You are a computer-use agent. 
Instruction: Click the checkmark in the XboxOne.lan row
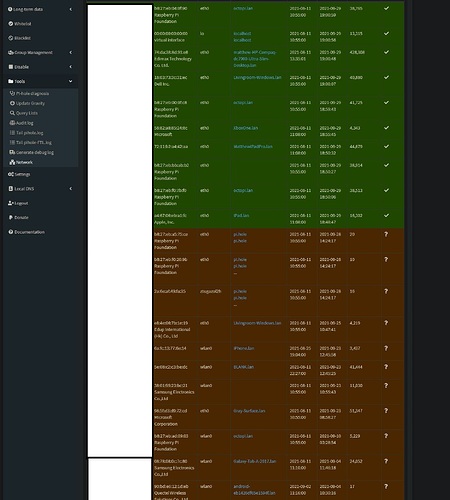pos(386,128)
